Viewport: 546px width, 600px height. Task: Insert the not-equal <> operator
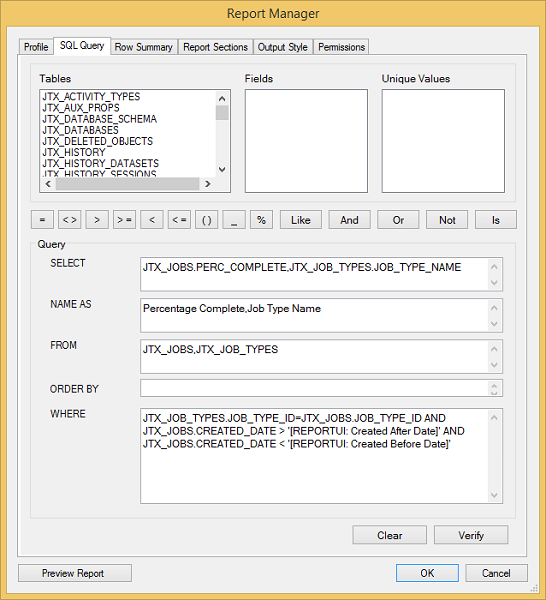coord(70,220)
